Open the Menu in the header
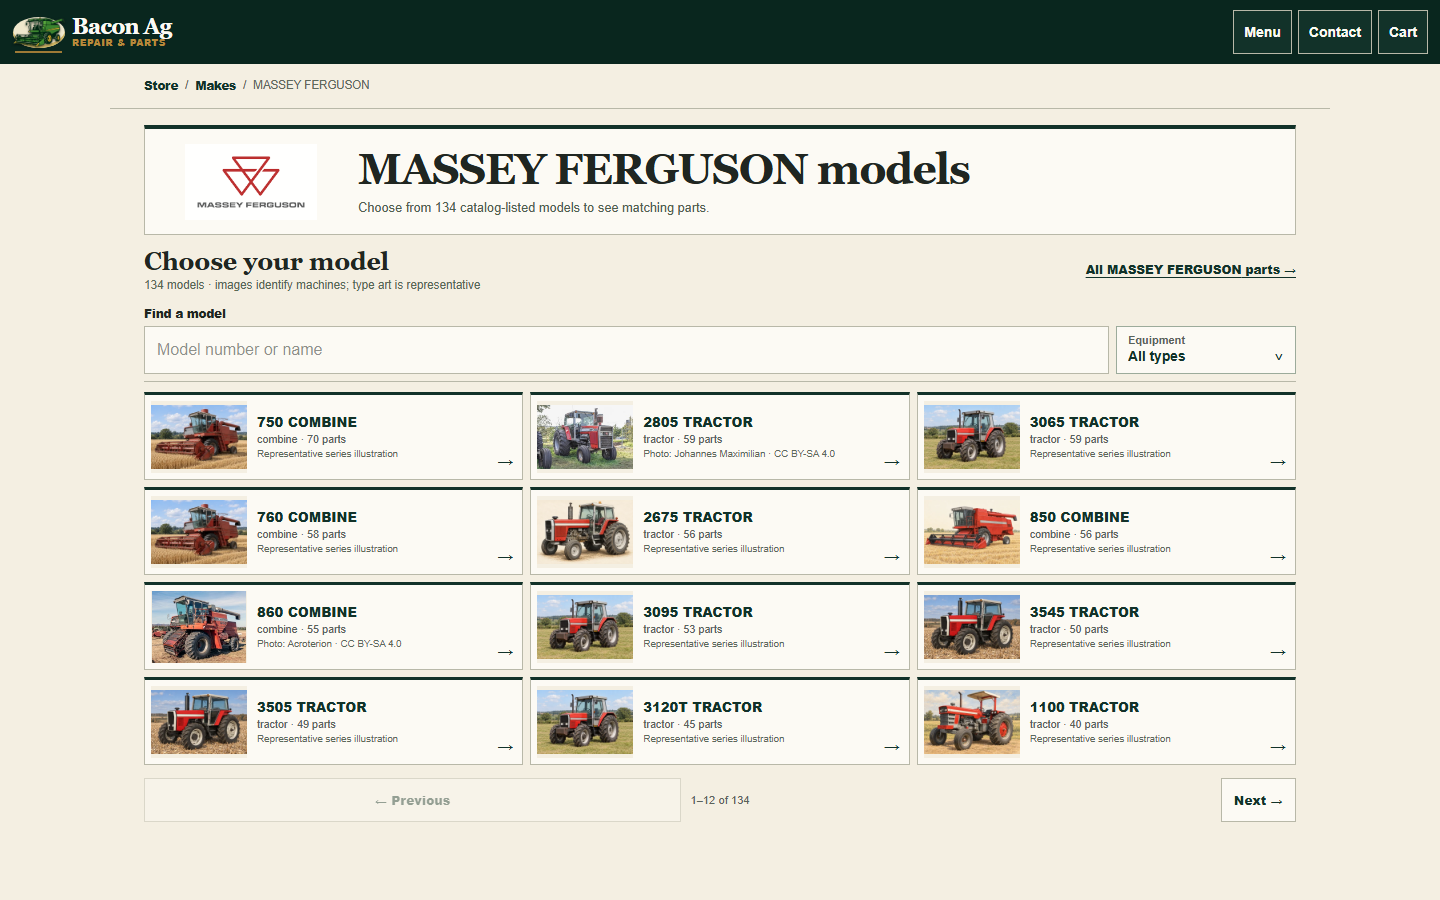1440x900 pixels. click(1262, 32)
